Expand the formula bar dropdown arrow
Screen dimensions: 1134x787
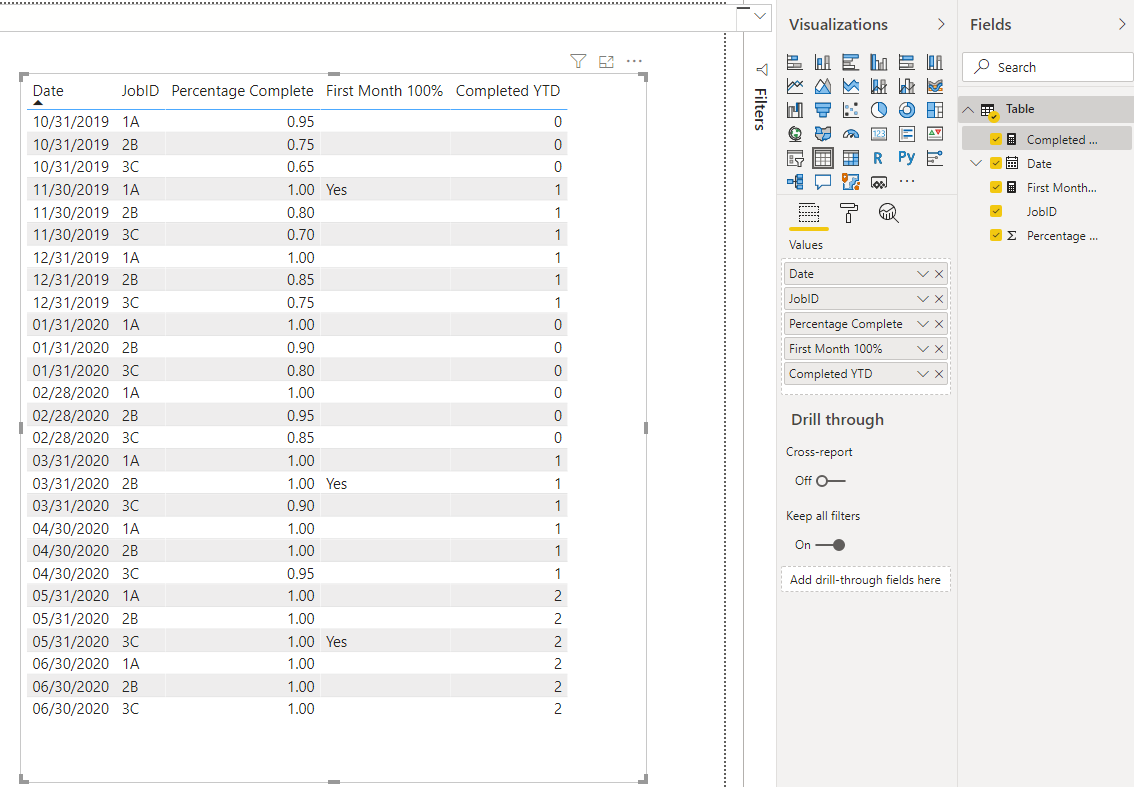(759, 16)
